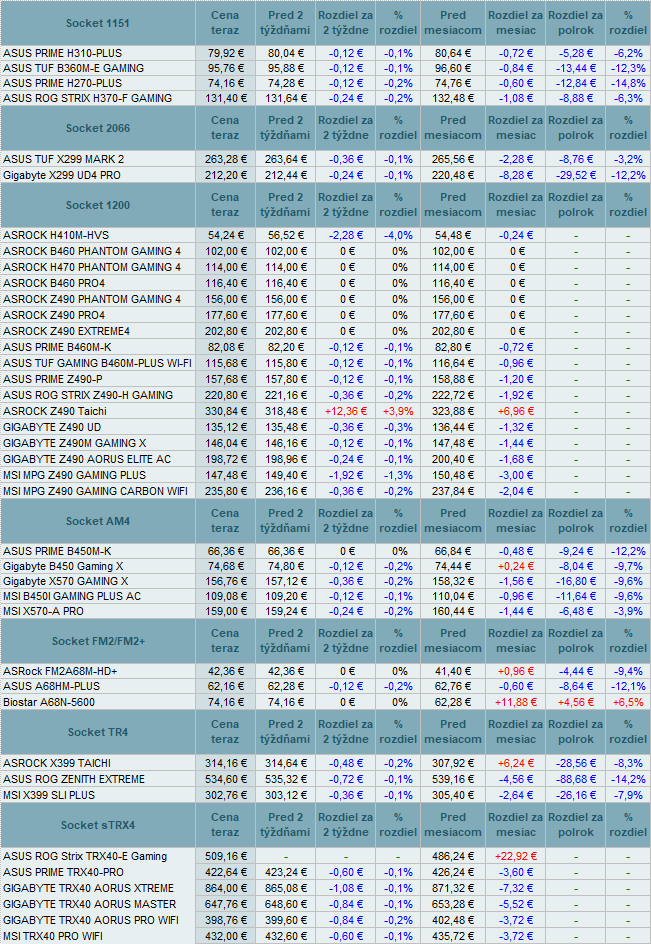Select GIGABYTE Z490 UD row name
The width and height of the screenshot is (651, 944).
point(52,427)
